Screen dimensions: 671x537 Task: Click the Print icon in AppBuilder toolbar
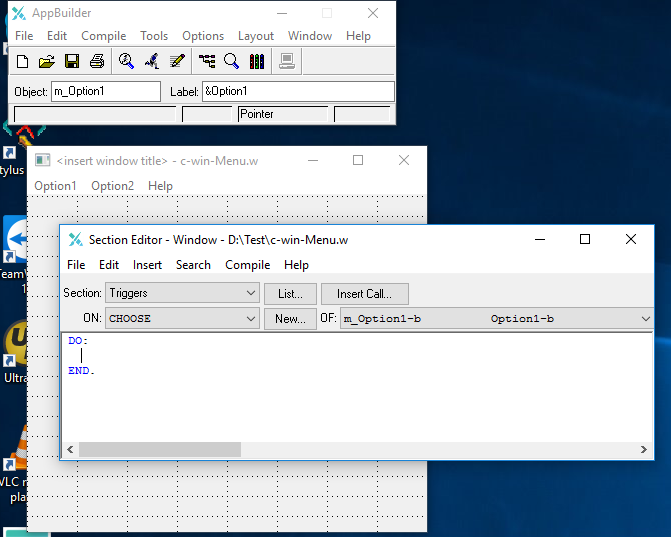(96, 61)
